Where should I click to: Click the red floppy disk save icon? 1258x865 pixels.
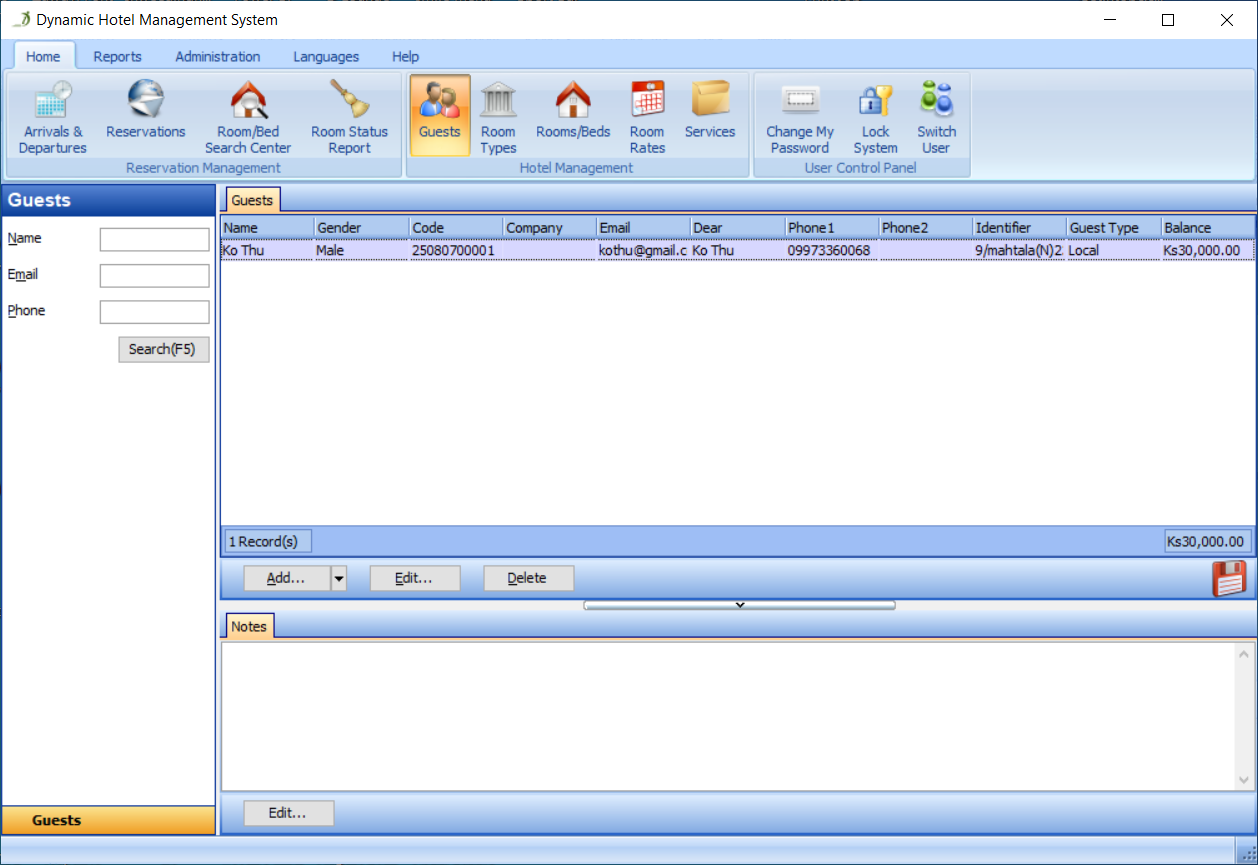pyautogui.click(x=1229, y=578)
